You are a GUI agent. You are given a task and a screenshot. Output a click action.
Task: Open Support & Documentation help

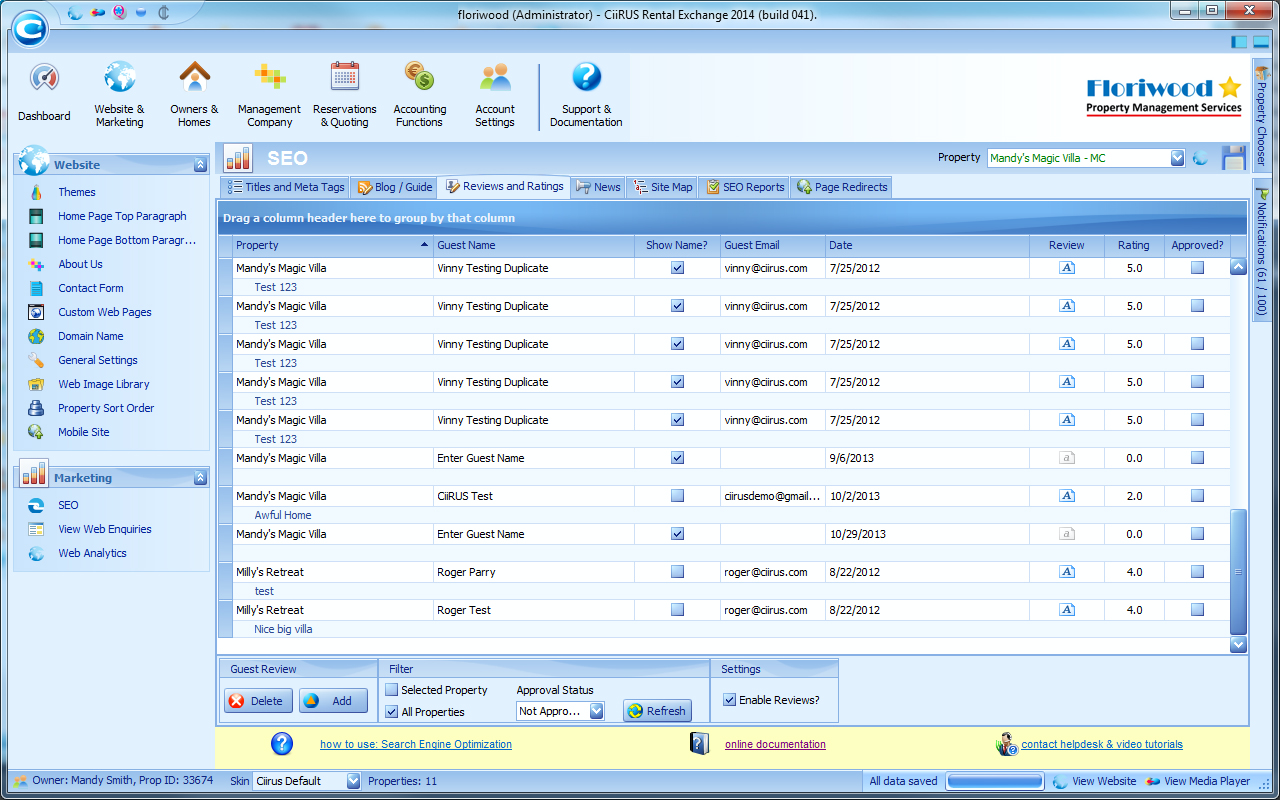pos(586,93)
